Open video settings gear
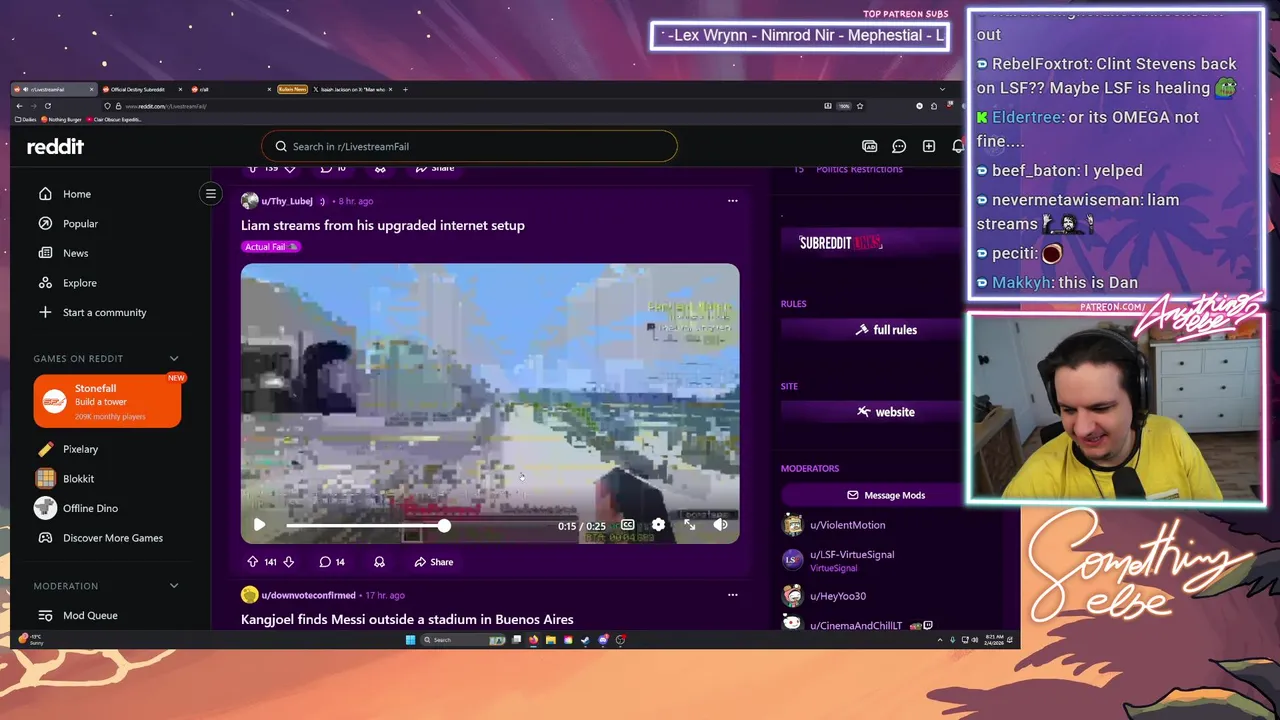The width and height of the screenshot is (1280, 720). pos(658,525)
